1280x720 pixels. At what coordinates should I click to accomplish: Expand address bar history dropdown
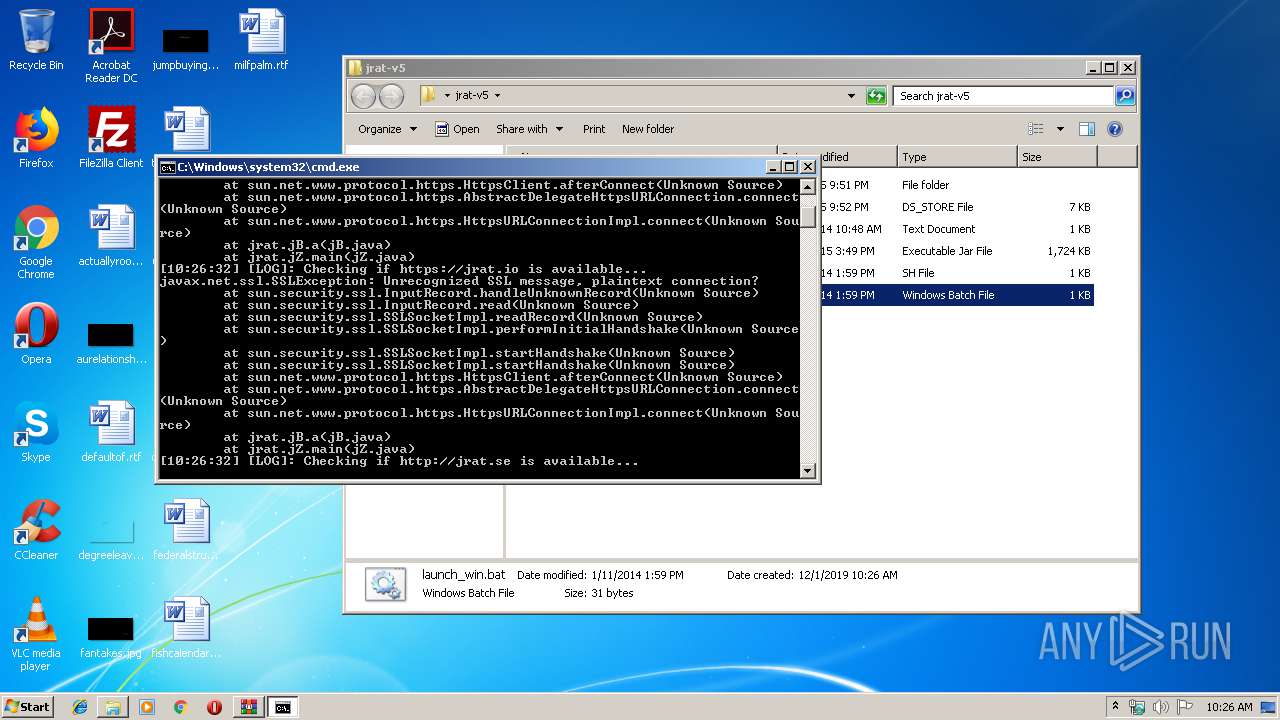pos(851,96)
